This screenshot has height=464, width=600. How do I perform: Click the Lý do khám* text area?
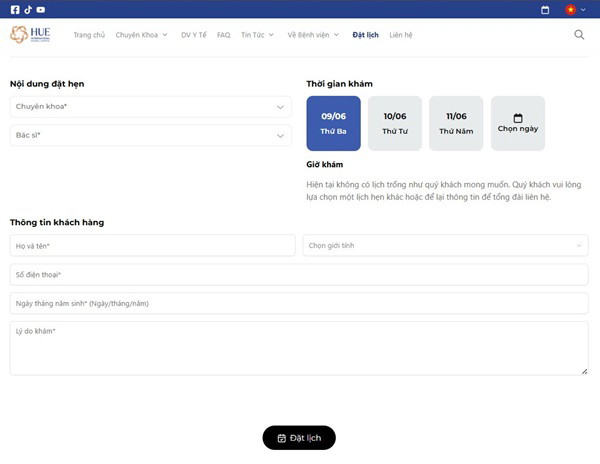[x=299, y=348]
